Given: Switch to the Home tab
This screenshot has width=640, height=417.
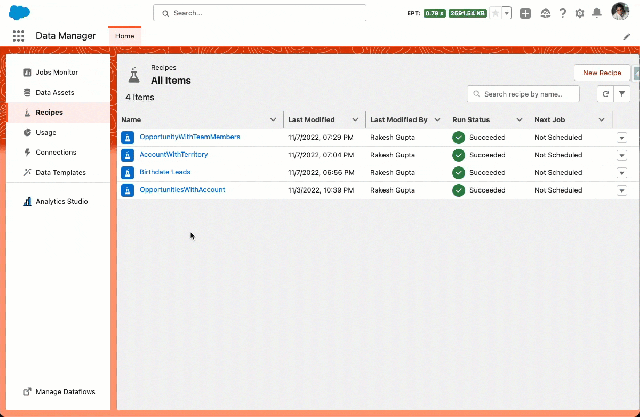Looking at the screenshot, I should [124, 36].
